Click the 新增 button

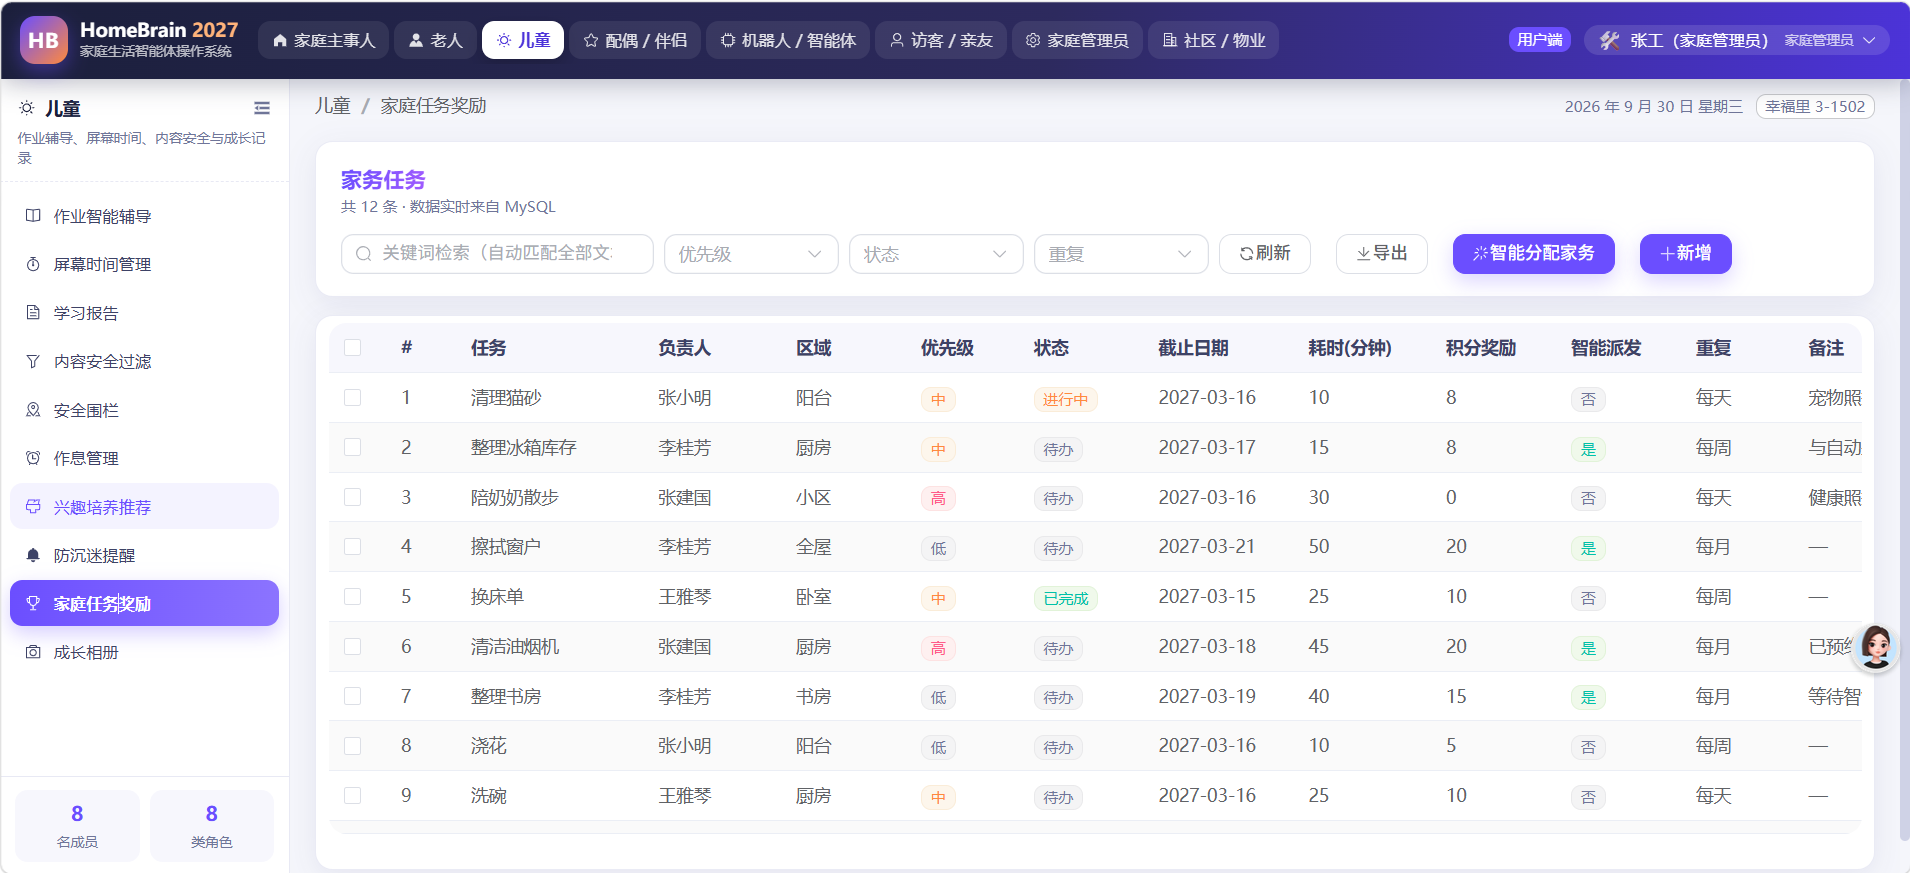(1686, 254)
